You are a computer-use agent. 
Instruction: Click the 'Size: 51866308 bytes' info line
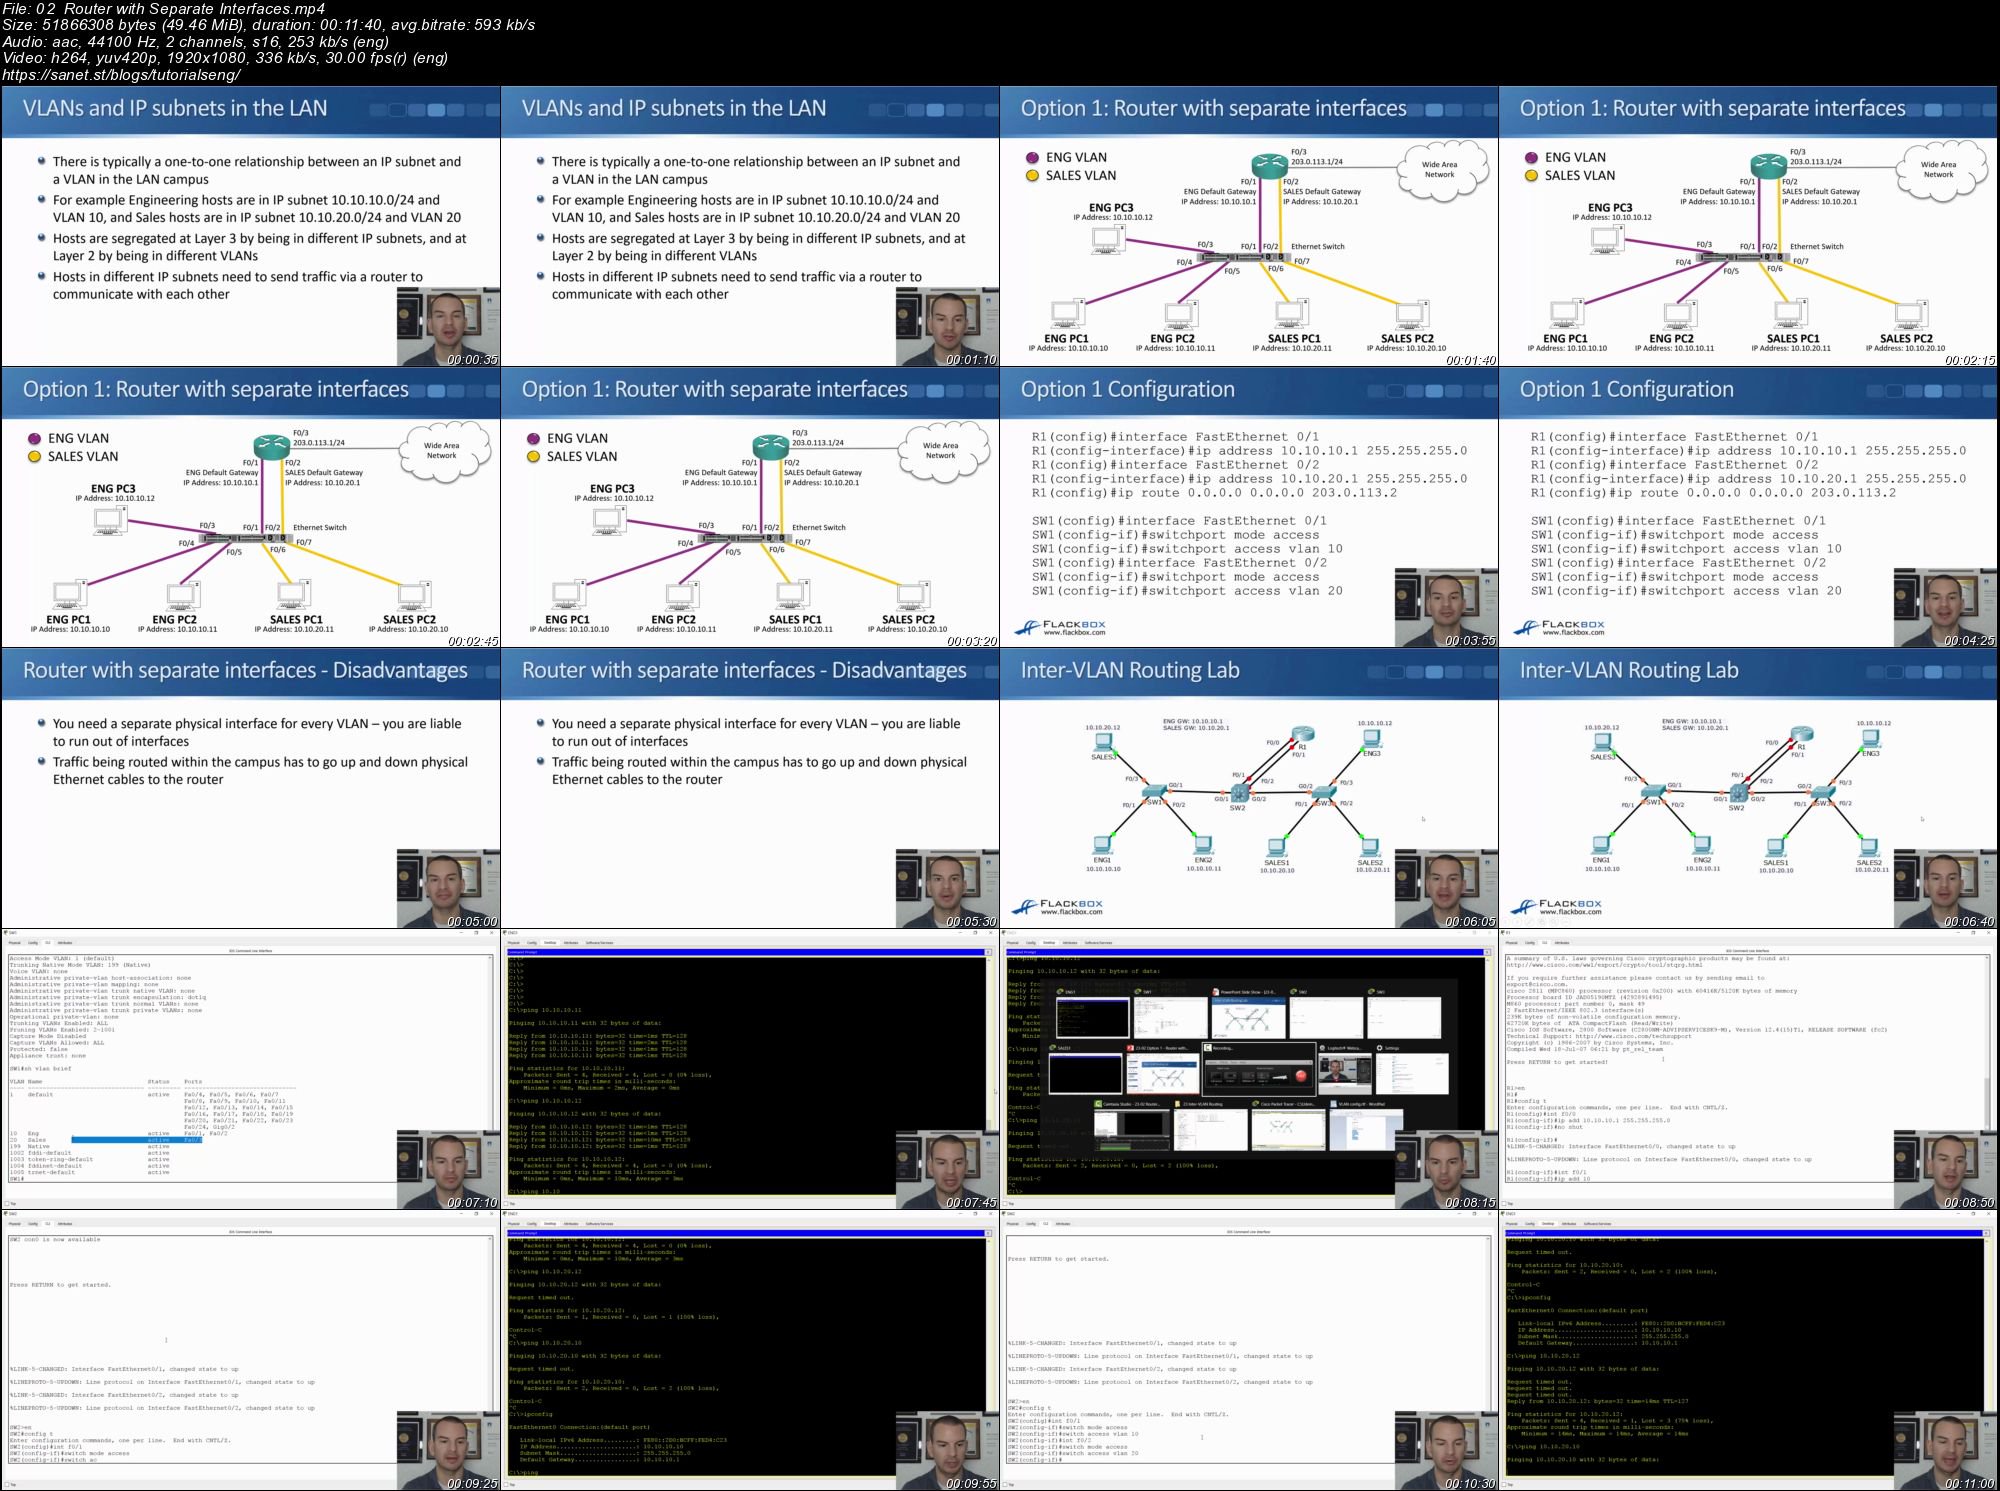(268, 25)
